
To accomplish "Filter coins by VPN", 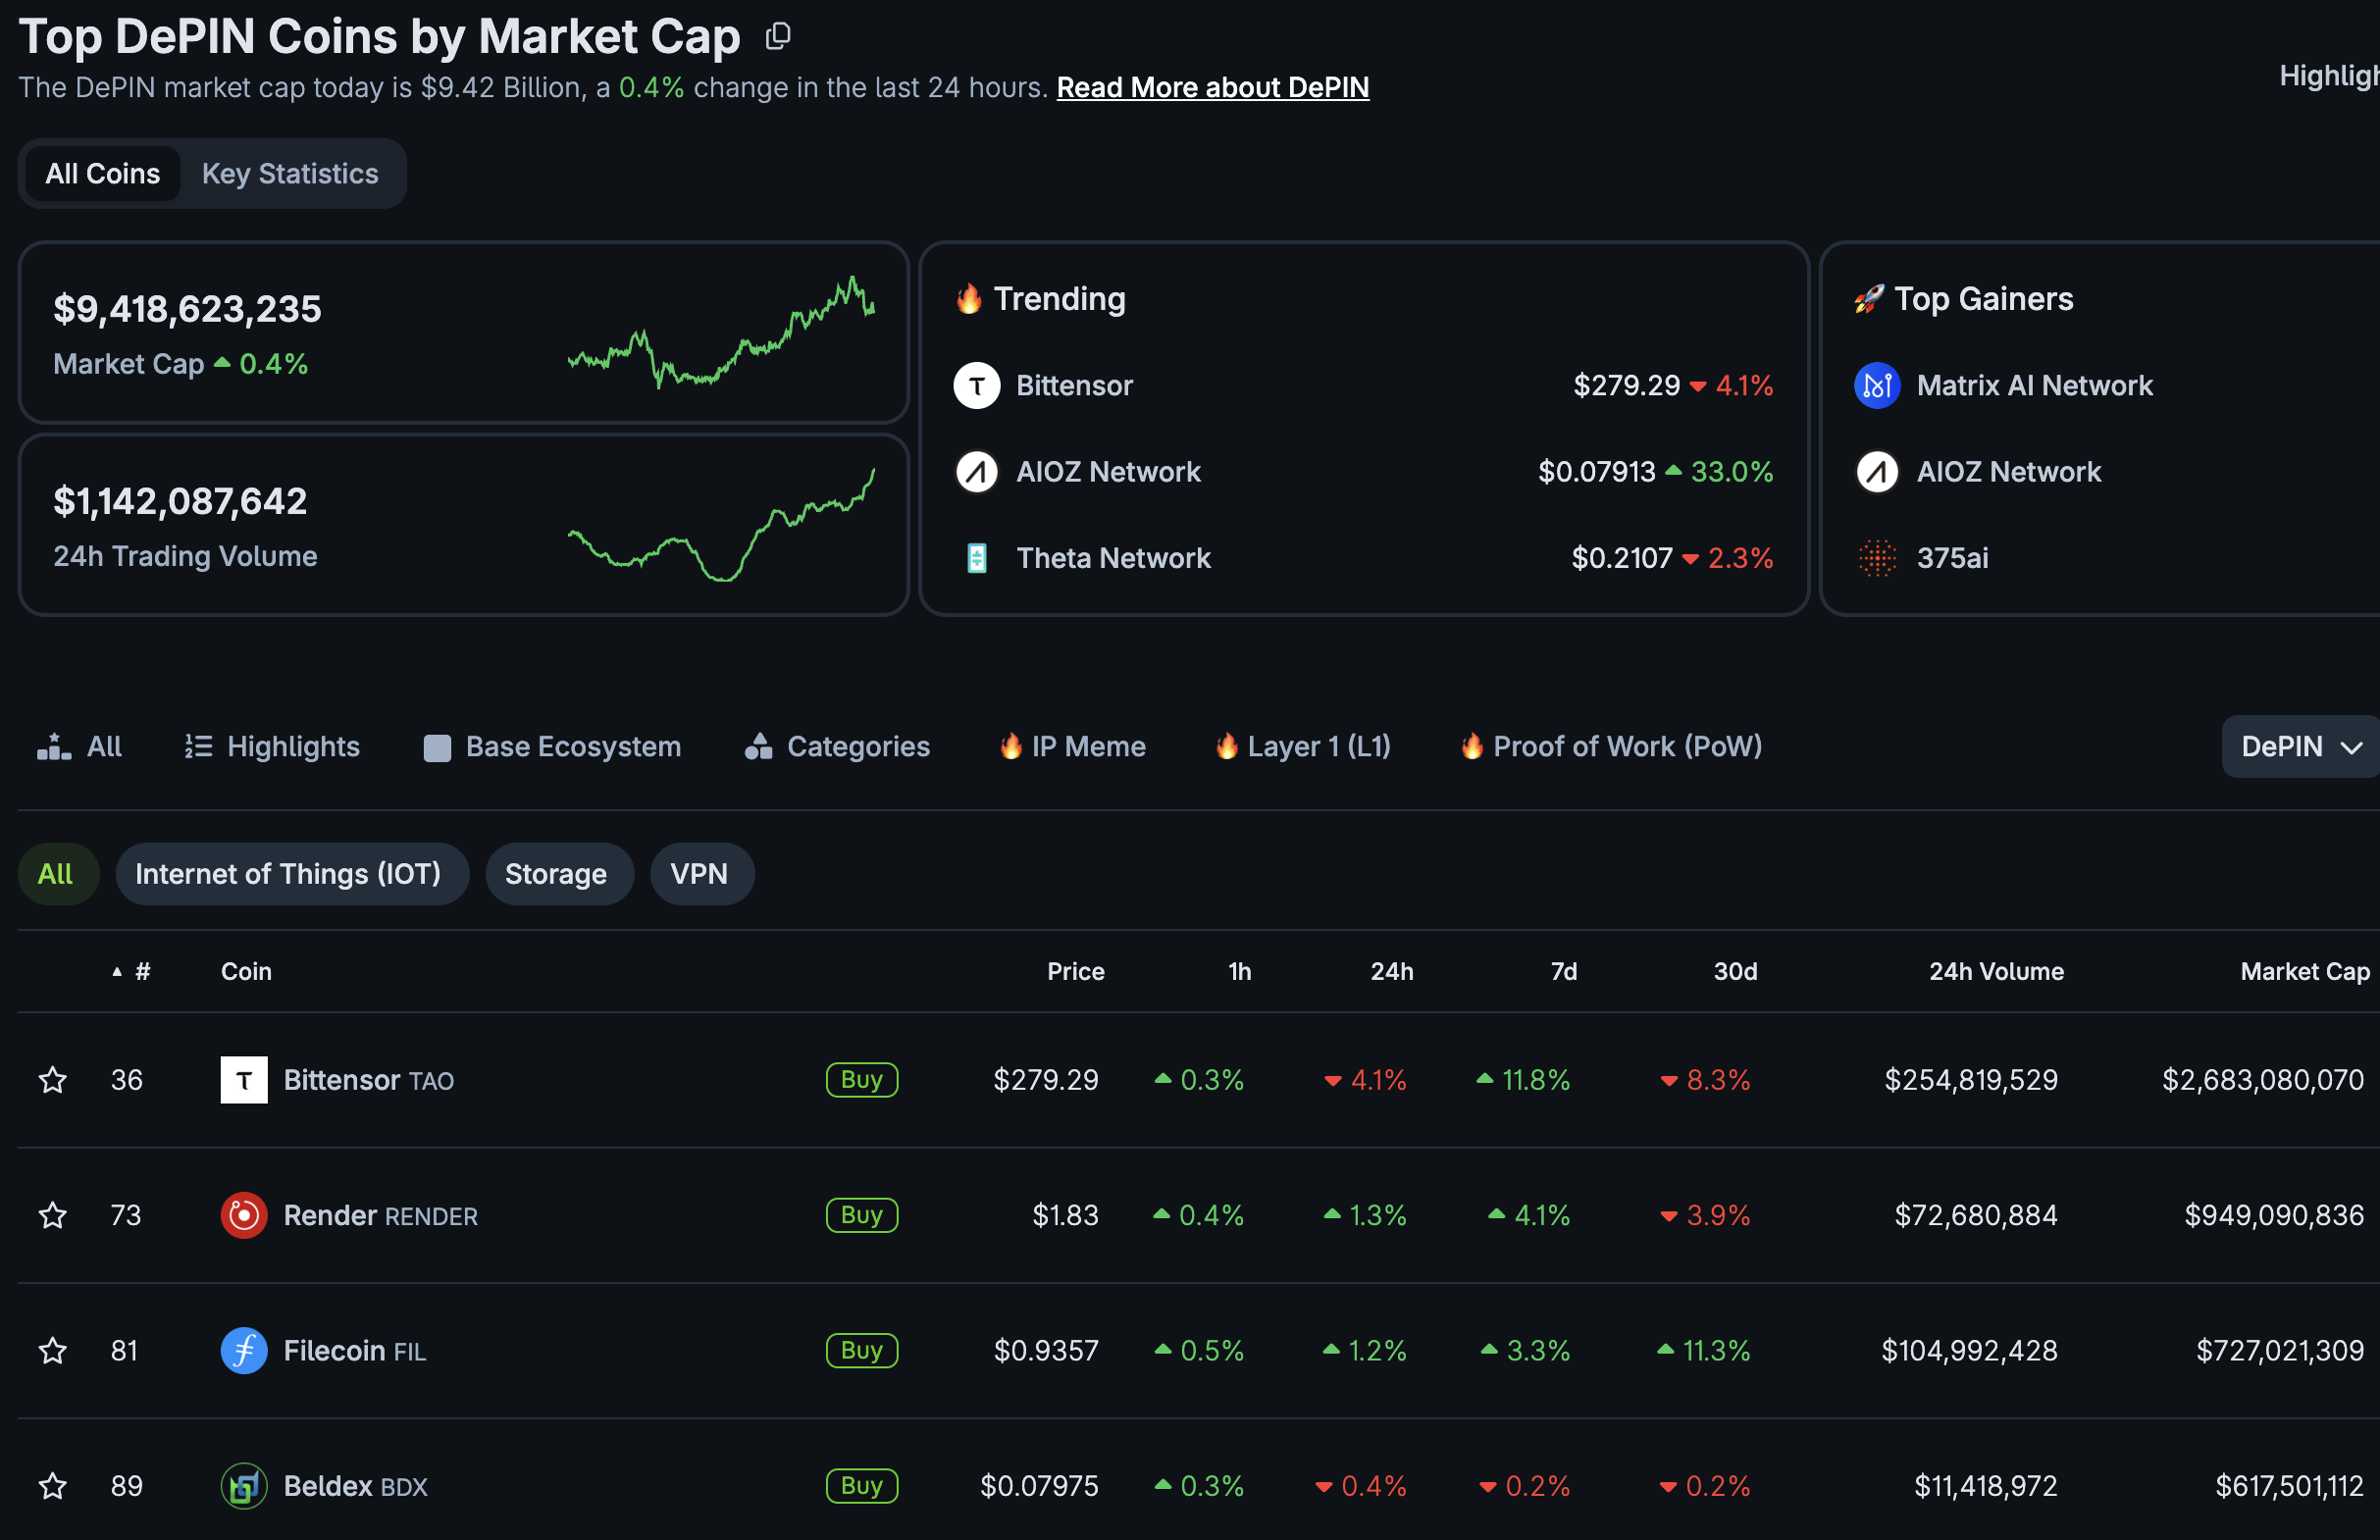I will point(701,873).
